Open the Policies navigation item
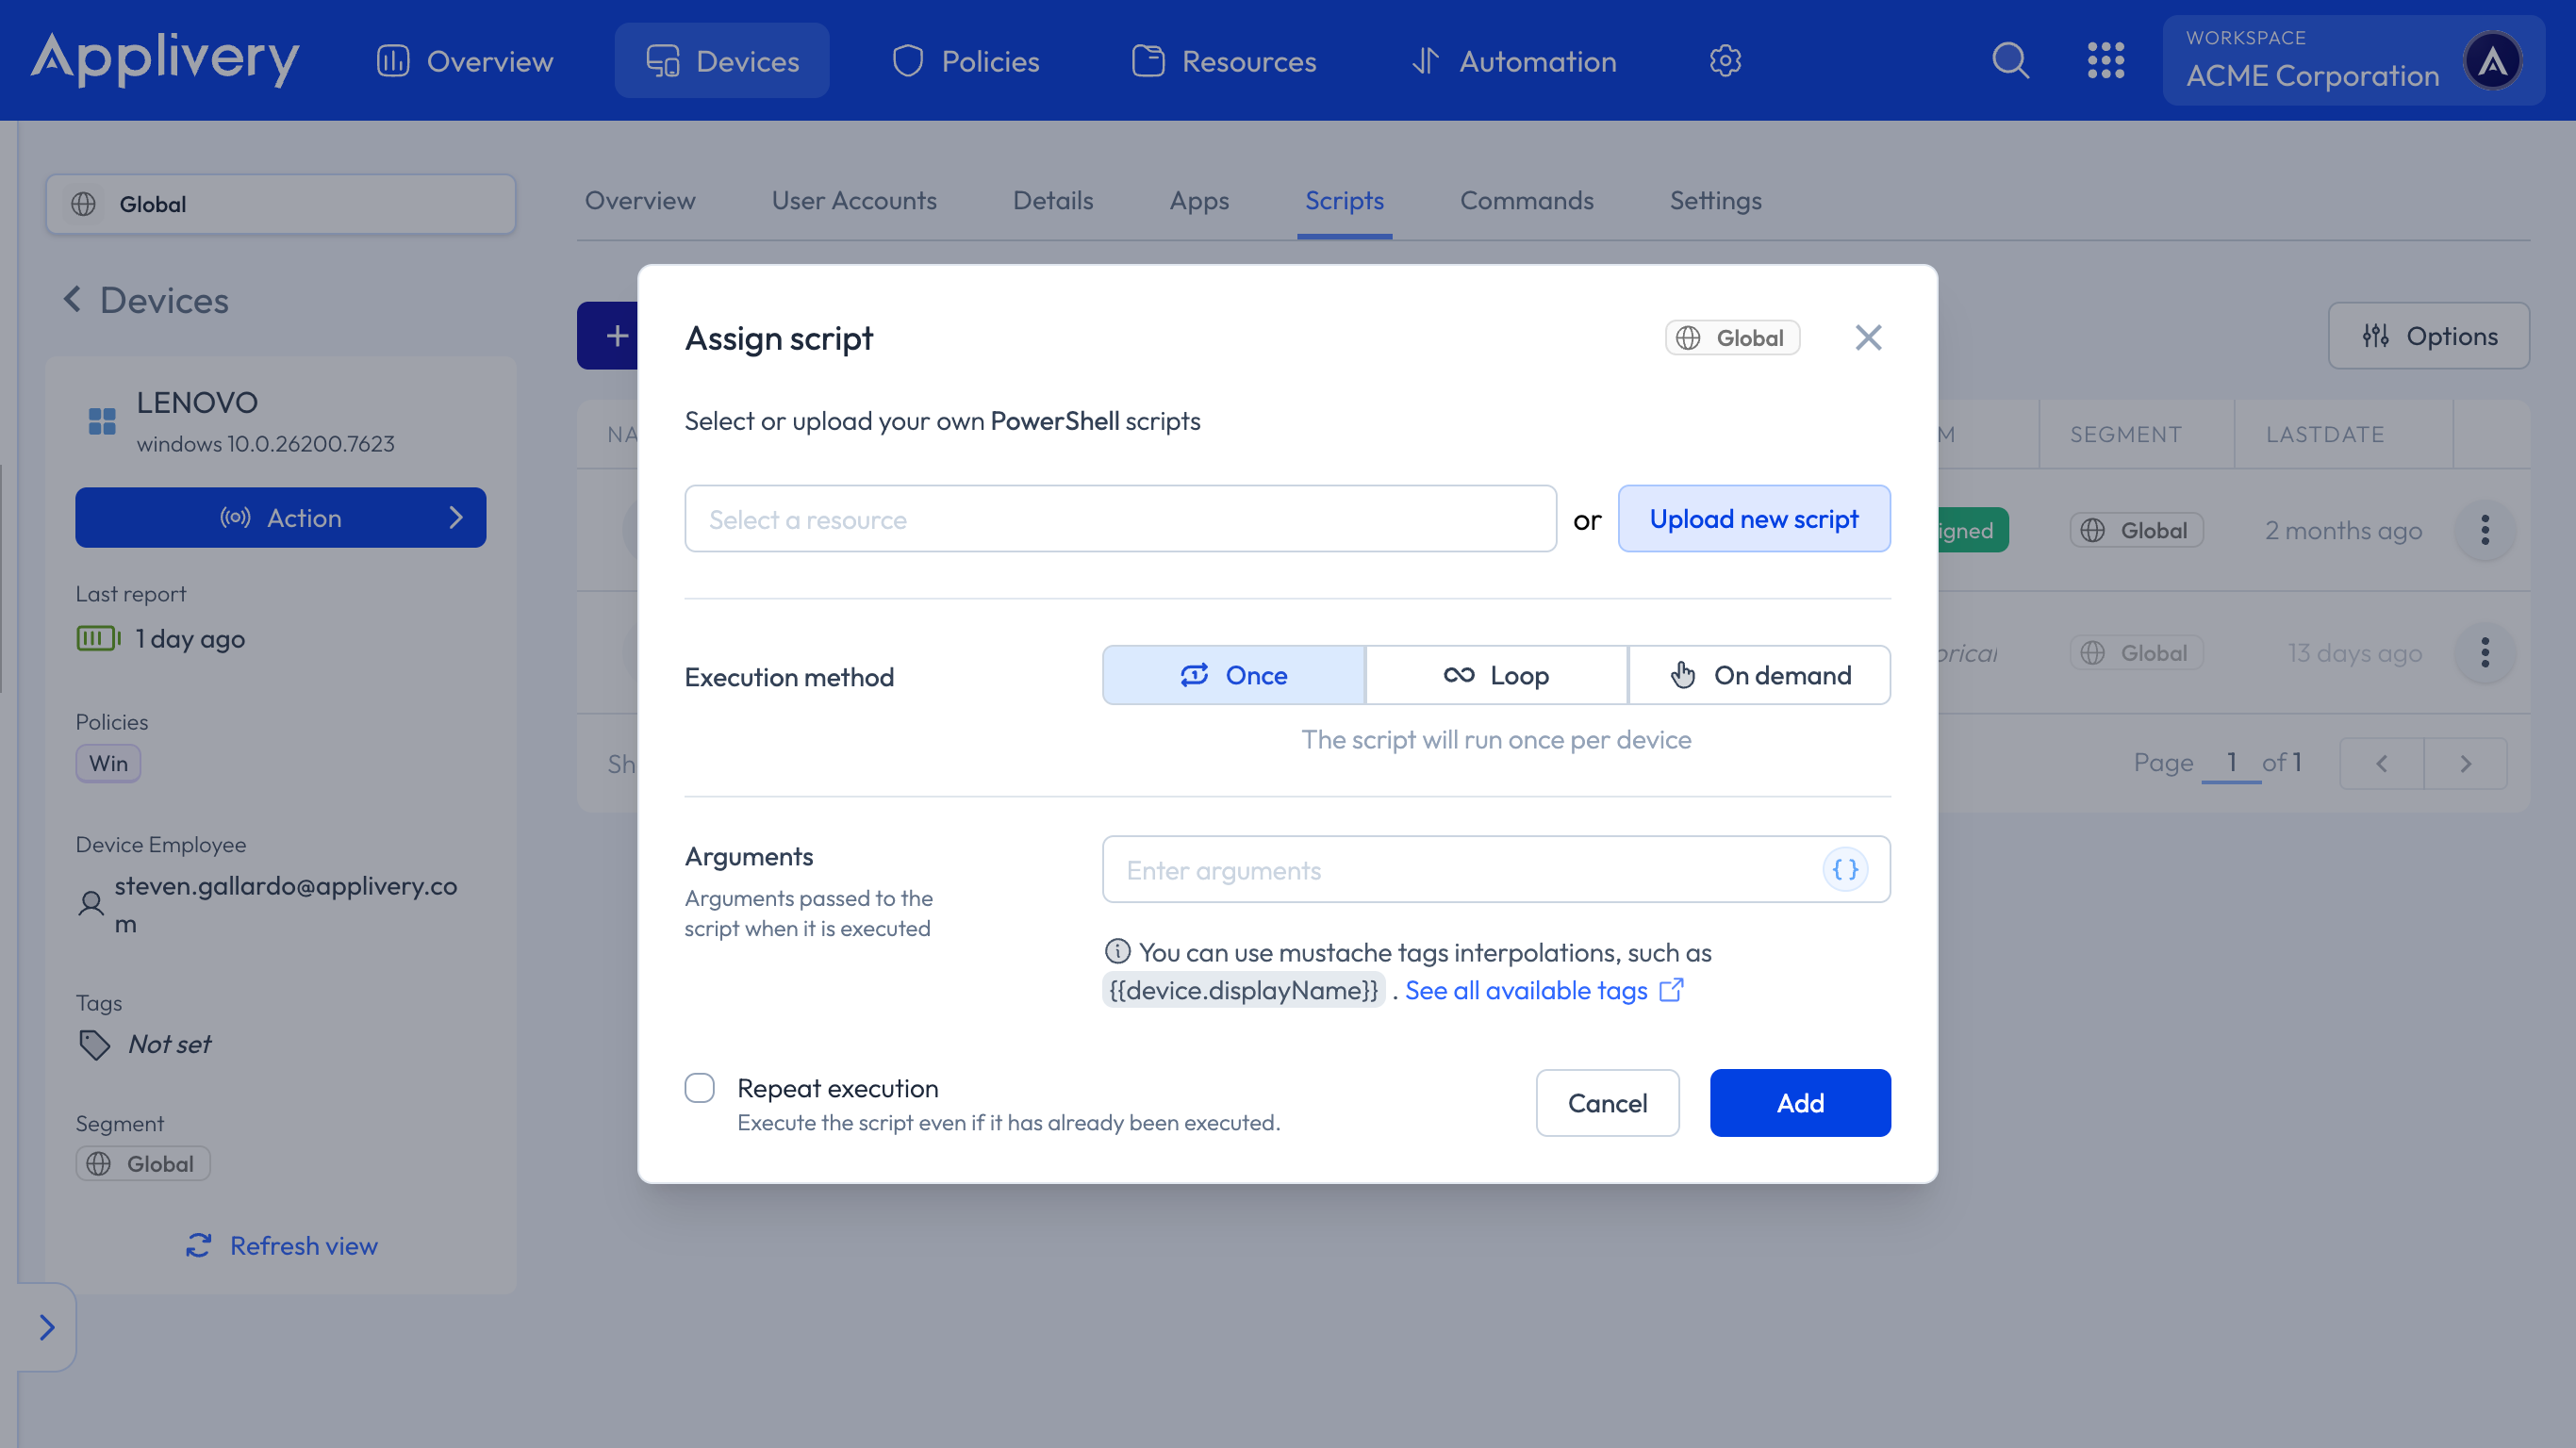This screenshot has height=1448, width=2576. click(966, 61)
